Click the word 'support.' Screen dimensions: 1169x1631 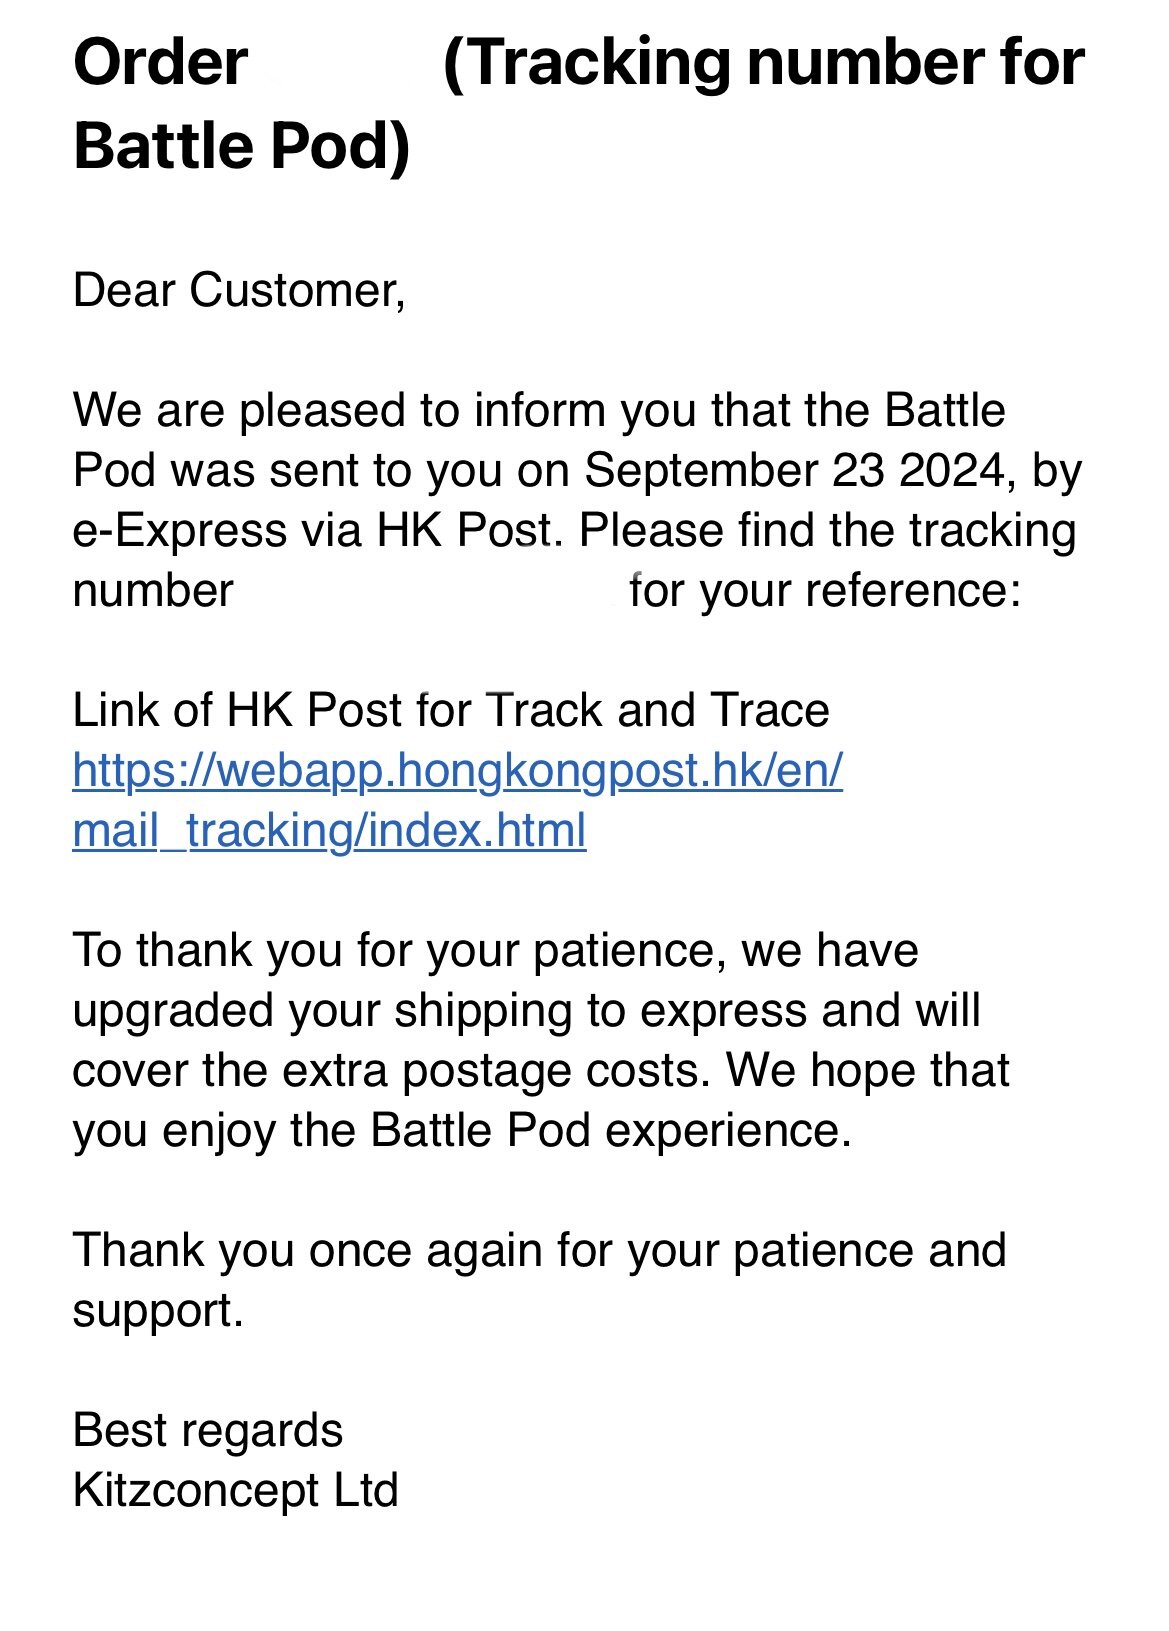pos(158,1311)
